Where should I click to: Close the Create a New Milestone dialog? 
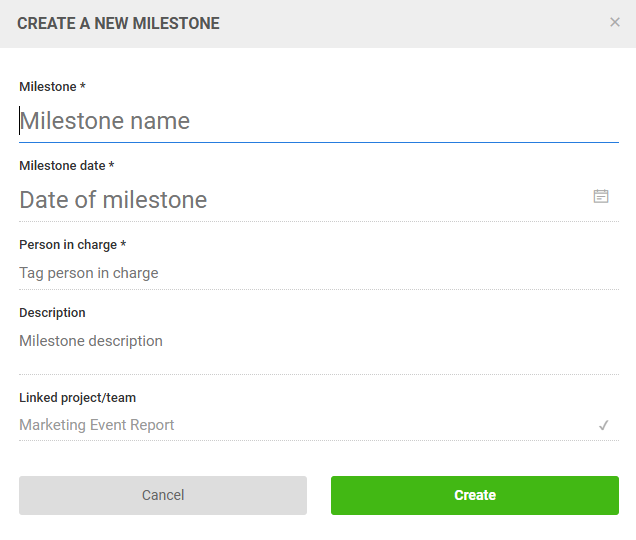615,22
